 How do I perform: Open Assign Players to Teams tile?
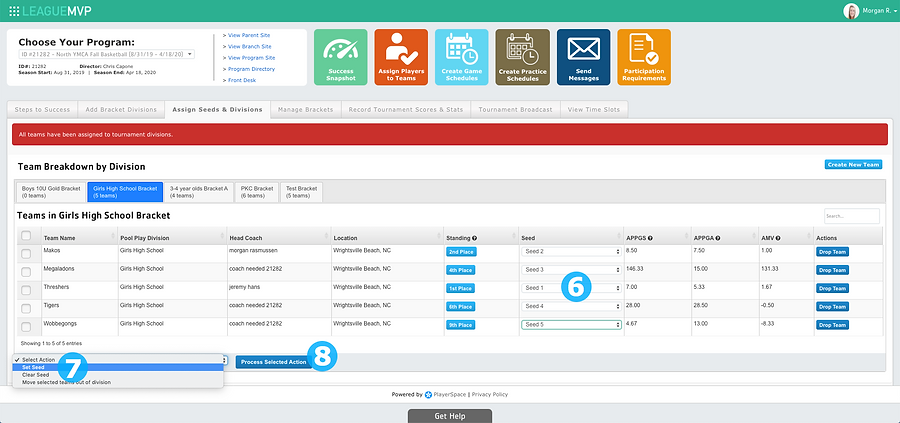click(401, 57)
